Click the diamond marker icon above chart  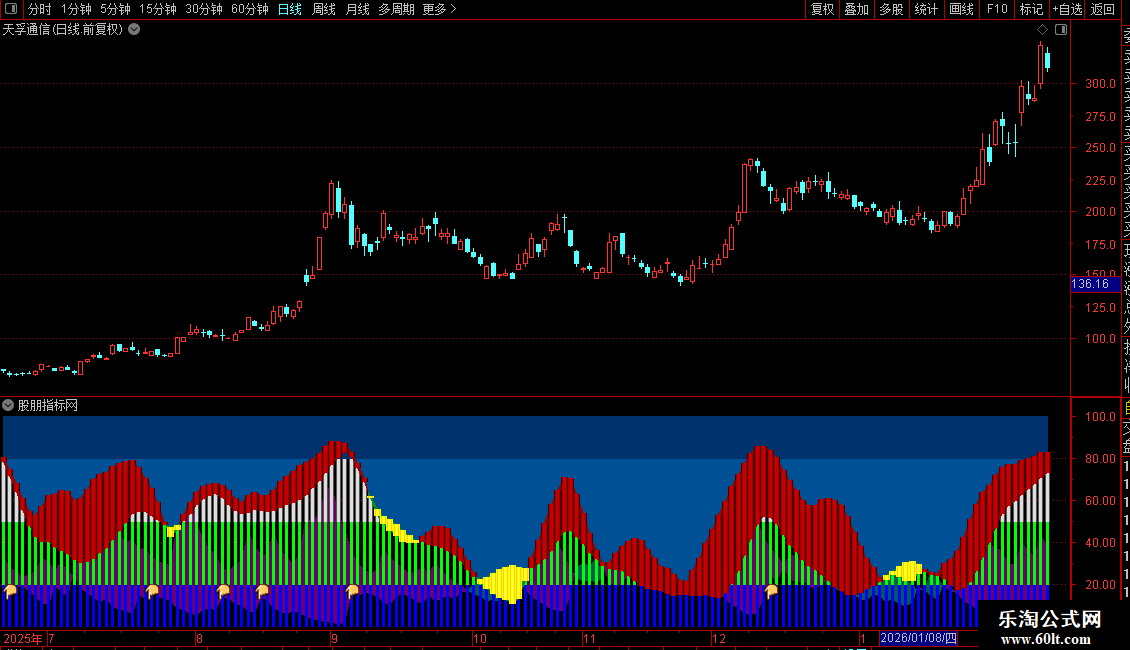click(1042, 30)
